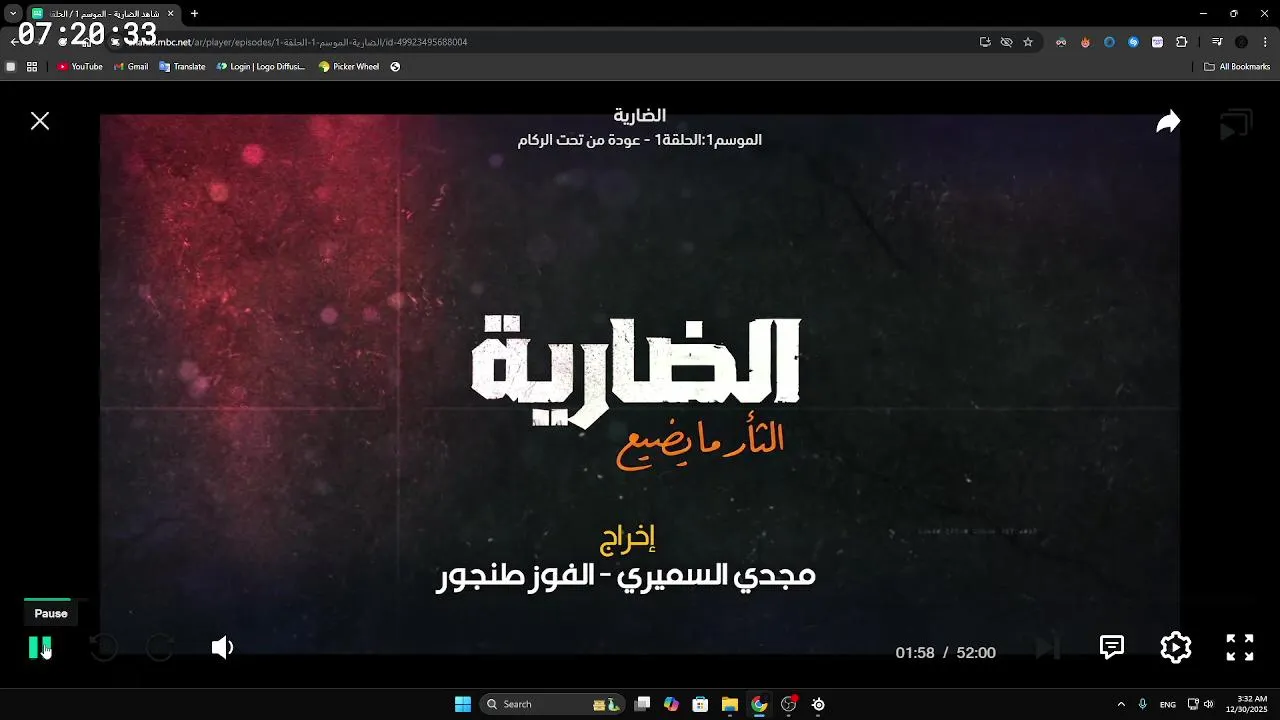Open the cast to screen icon in player
This screenshot has height=720, width=1280.
coord(1236,125)
